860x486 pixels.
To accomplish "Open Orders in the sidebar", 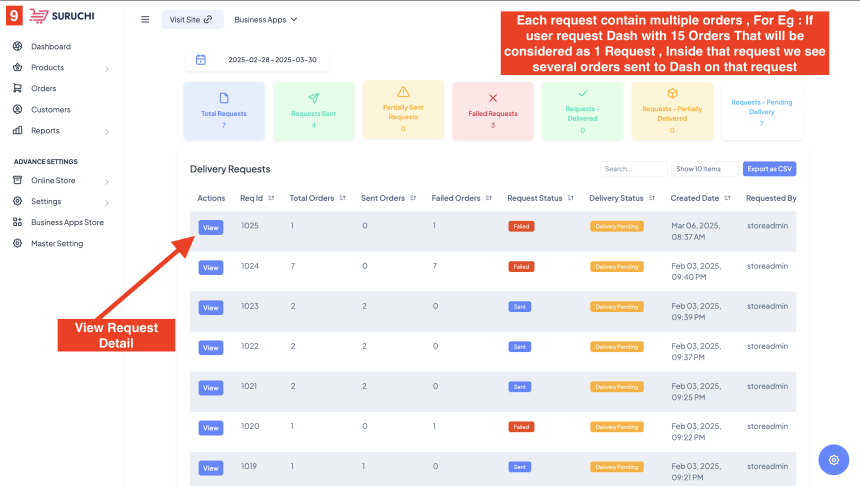I will click(43, 89).
